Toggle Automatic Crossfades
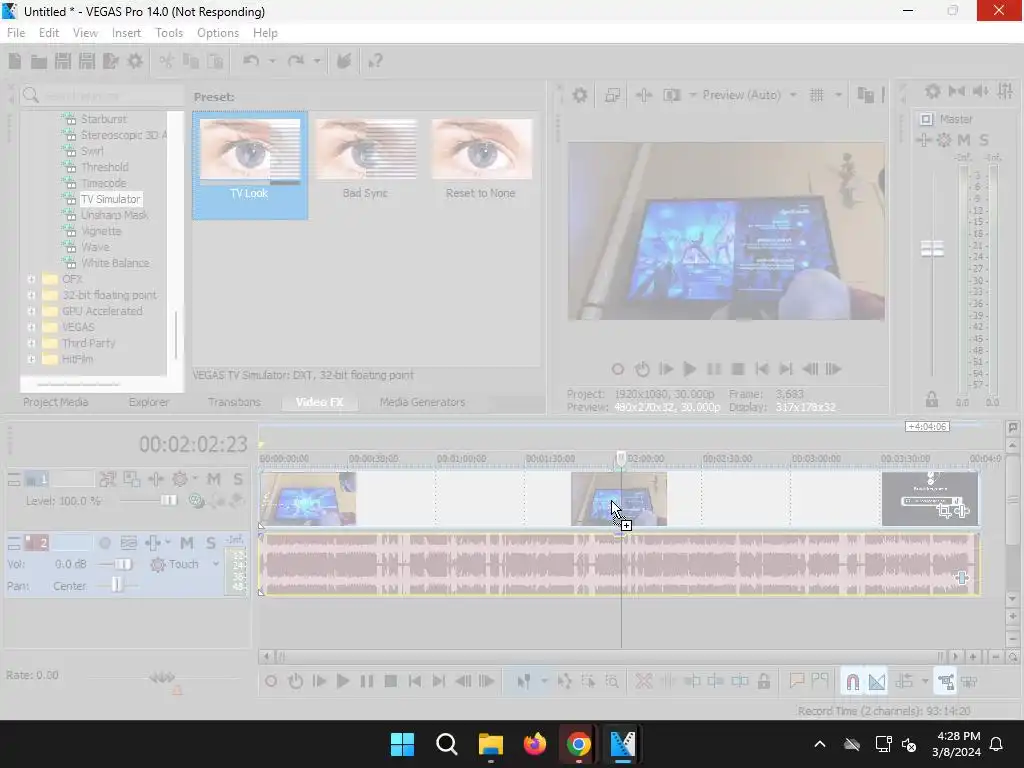1024x768 pixels. click(876, 682)
